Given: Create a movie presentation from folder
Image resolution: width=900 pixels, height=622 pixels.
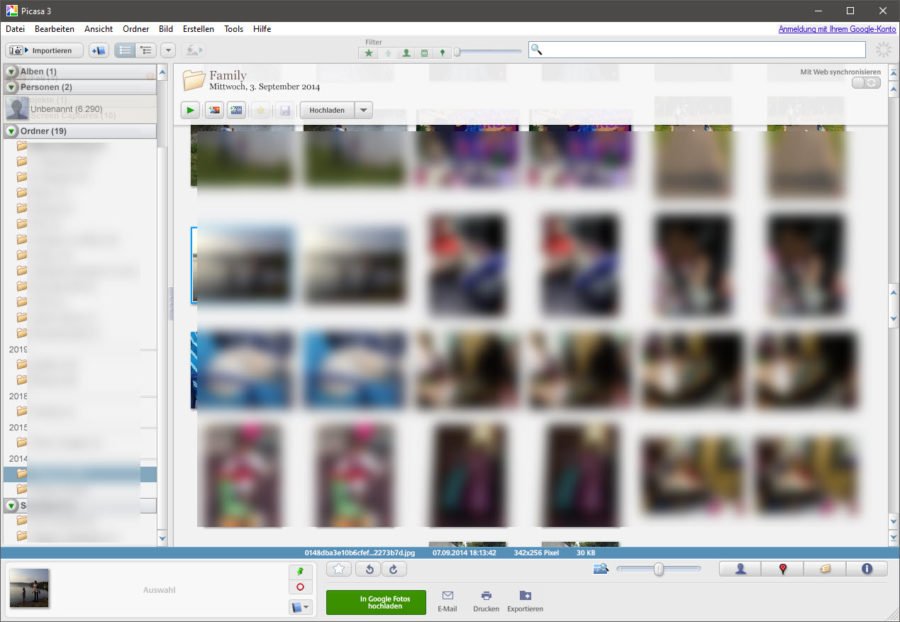Looking at the screenshot, I should click(x=236, y=110).
